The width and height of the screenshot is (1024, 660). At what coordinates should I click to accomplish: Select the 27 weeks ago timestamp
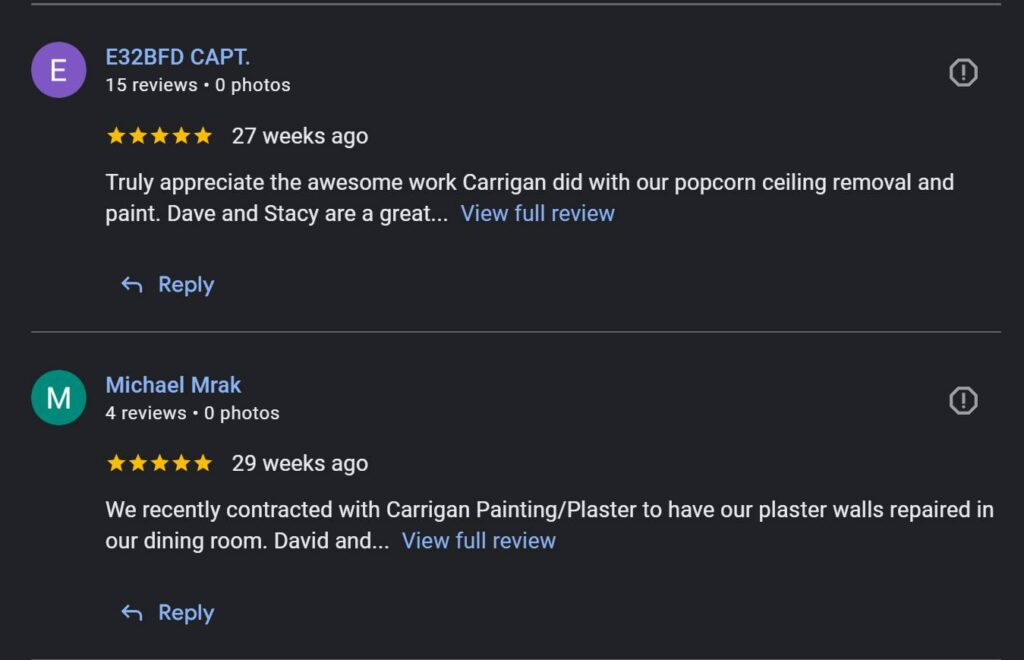pos(298,135)
